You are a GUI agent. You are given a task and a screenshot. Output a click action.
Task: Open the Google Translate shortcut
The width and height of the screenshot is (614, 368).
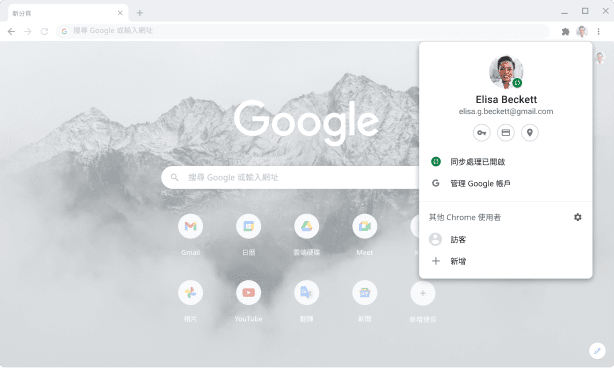click(x=307, y=292)
